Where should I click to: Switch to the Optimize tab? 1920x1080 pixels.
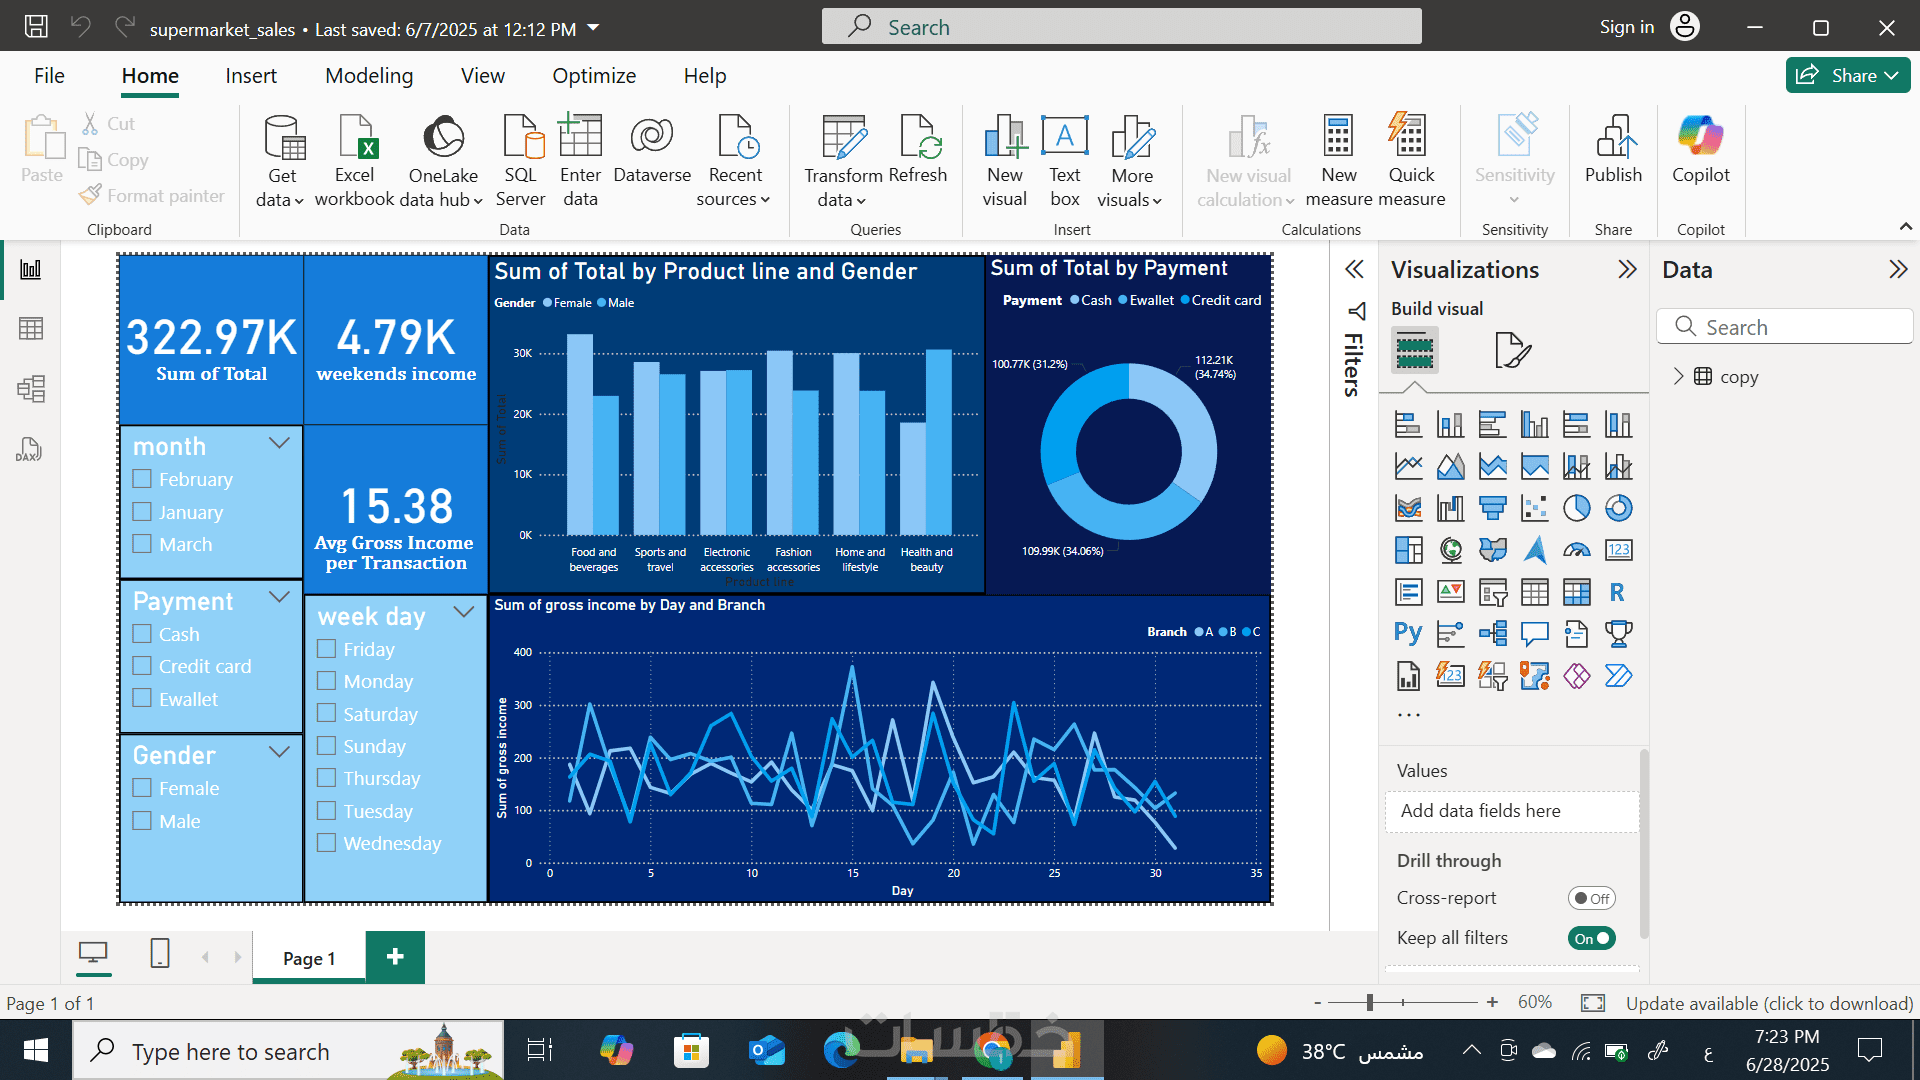tap(594, 76)
